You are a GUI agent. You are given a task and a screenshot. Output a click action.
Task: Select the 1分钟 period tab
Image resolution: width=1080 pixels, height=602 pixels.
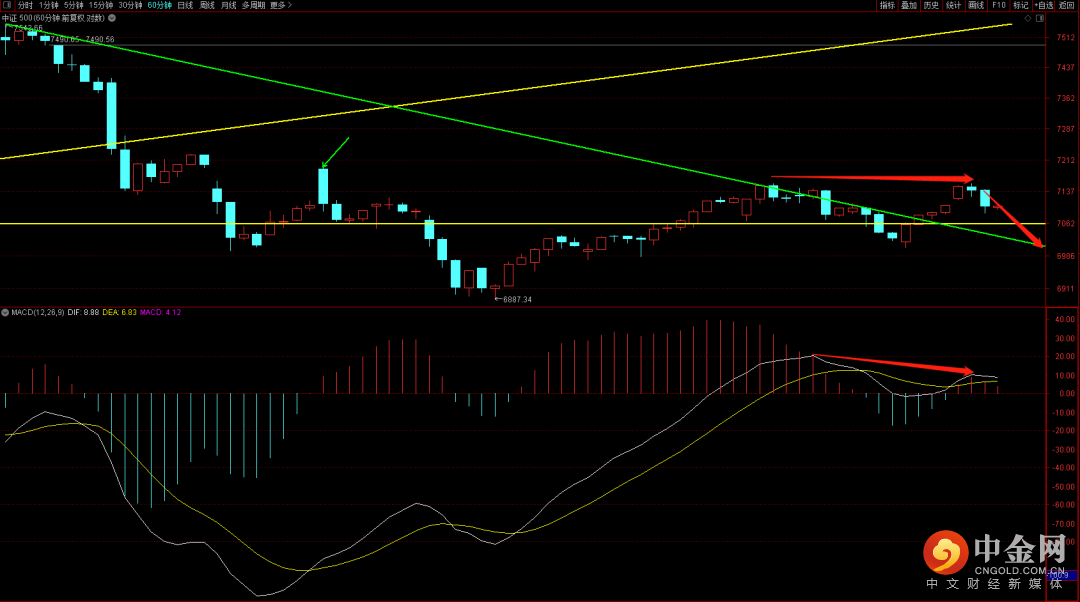(x=48, y=5)
